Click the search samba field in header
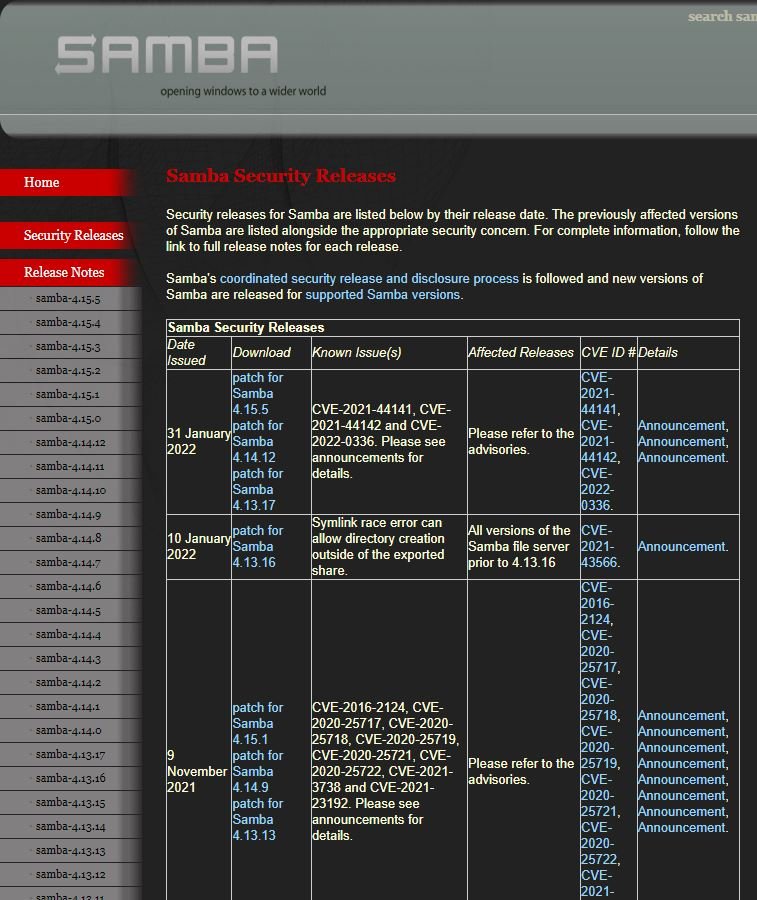Viewport: 757px width, 900px height. 722,16
